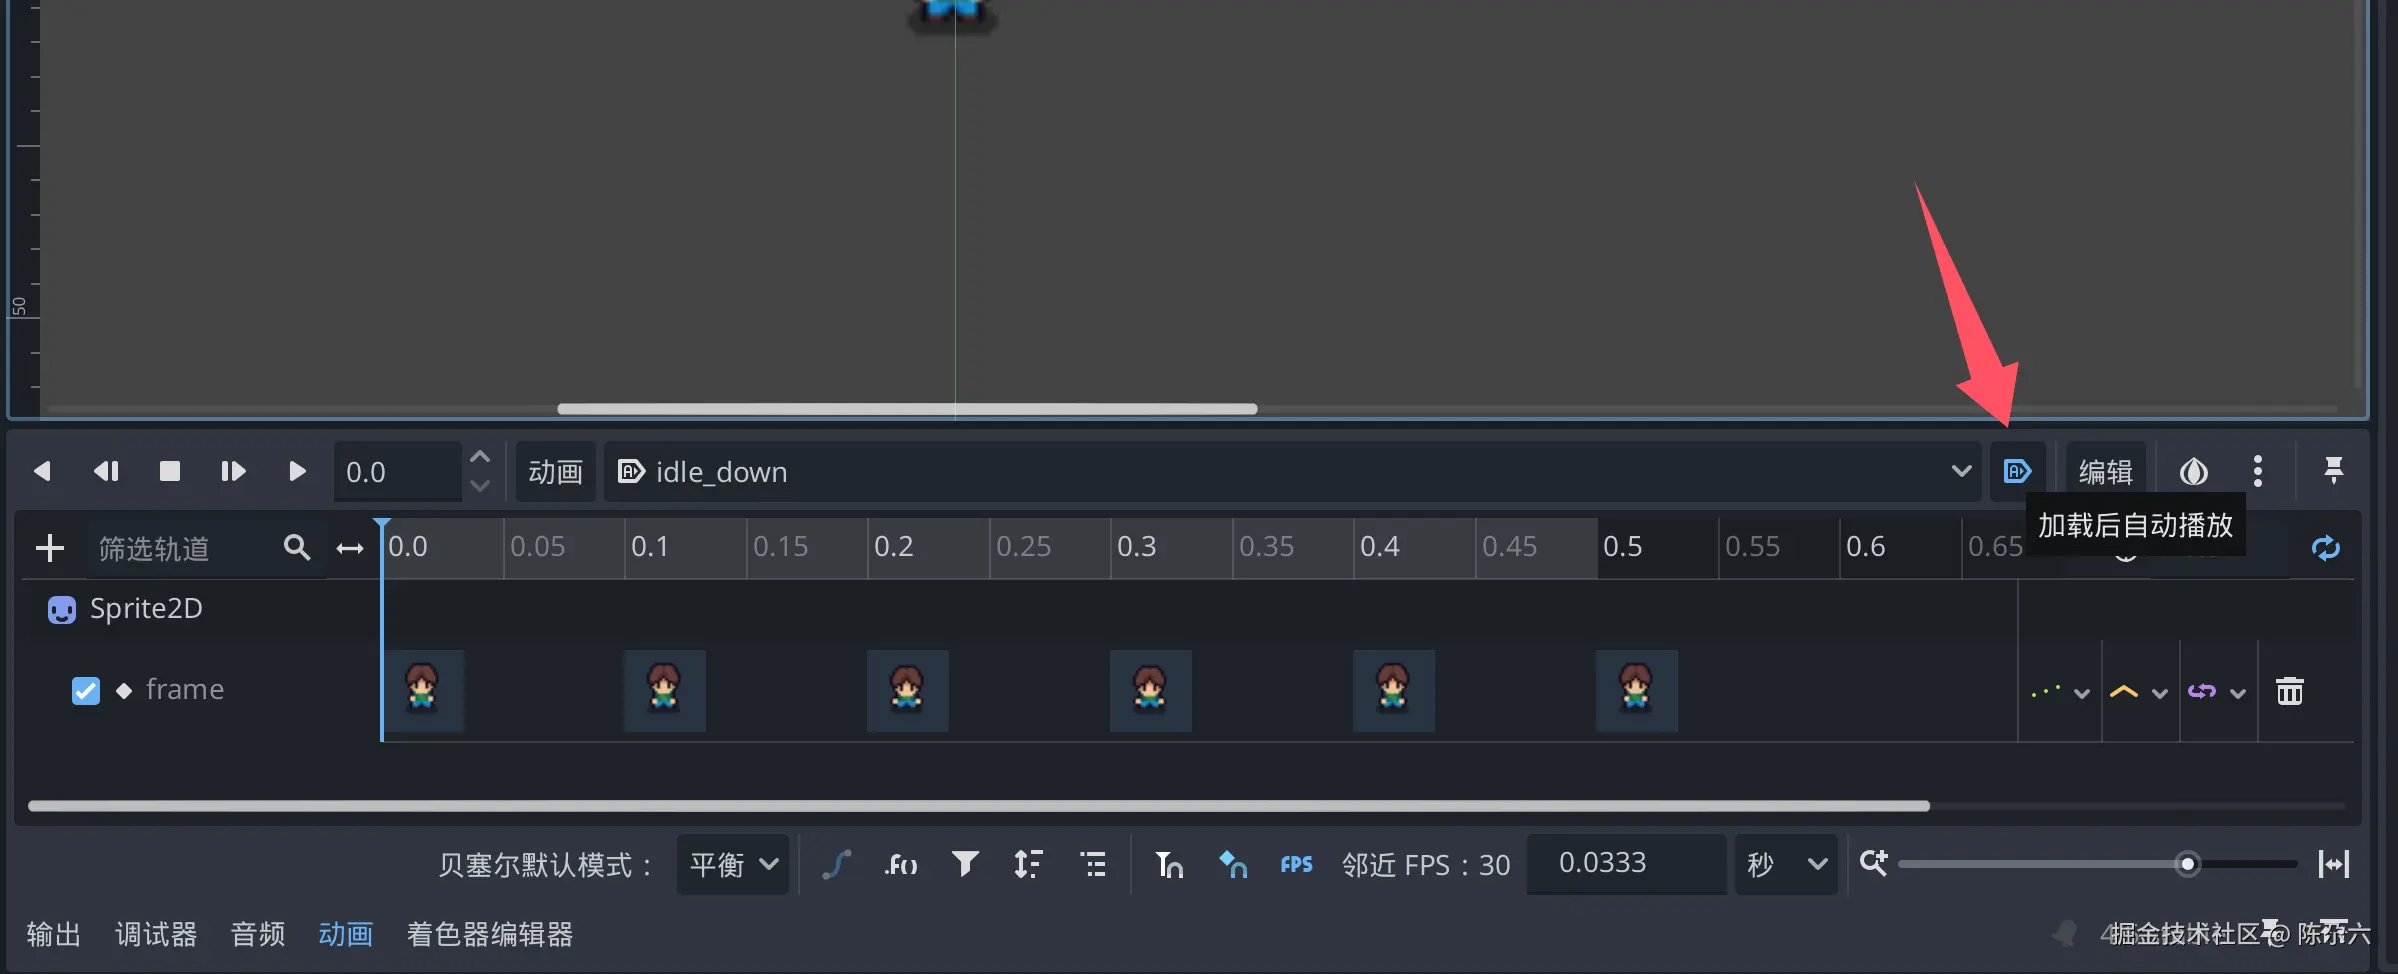Screen dimensions: 2398x974
Task: Toggle selected key snapping icon
Action: tap(1232, 864)
